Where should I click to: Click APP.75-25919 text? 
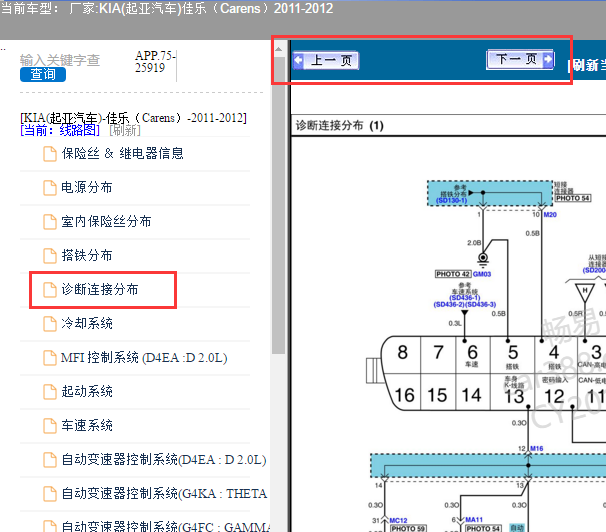(x=155, y=62)
